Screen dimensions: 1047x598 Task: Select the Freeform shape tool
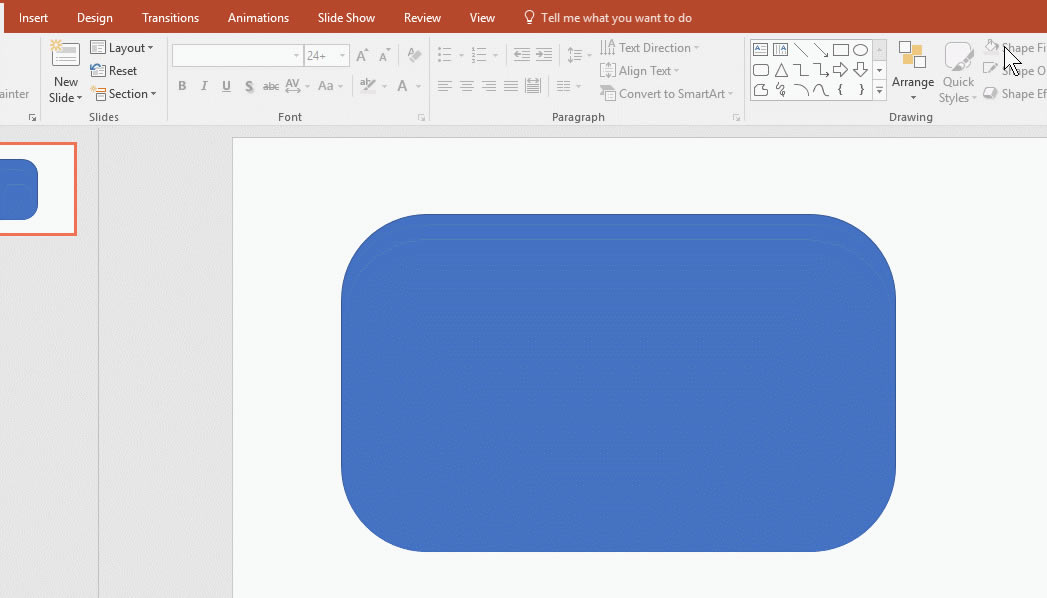[761, 89]
